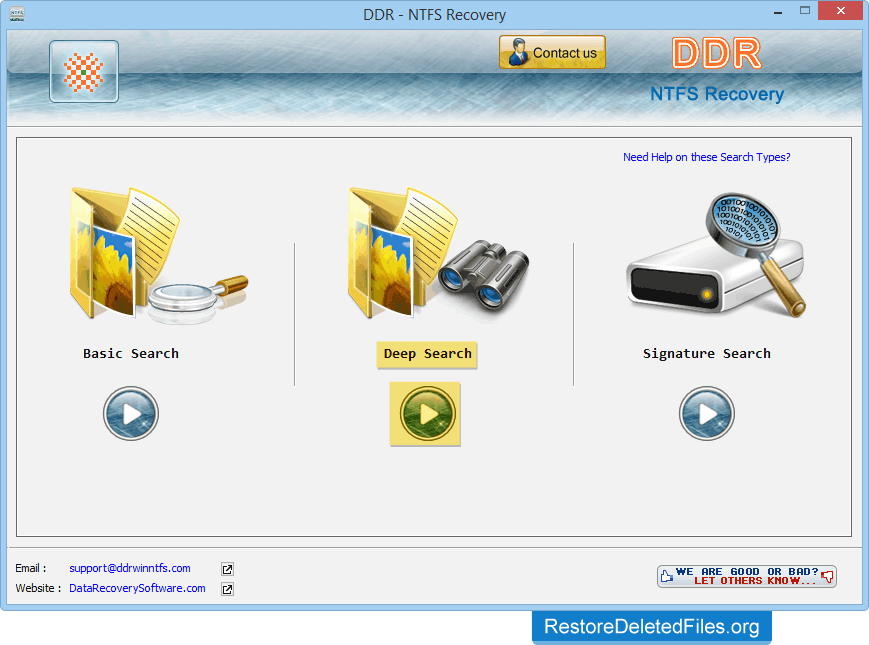Click the Signature Search hard drive icon
The image size is (869, 645).
(x=716, y=255)
